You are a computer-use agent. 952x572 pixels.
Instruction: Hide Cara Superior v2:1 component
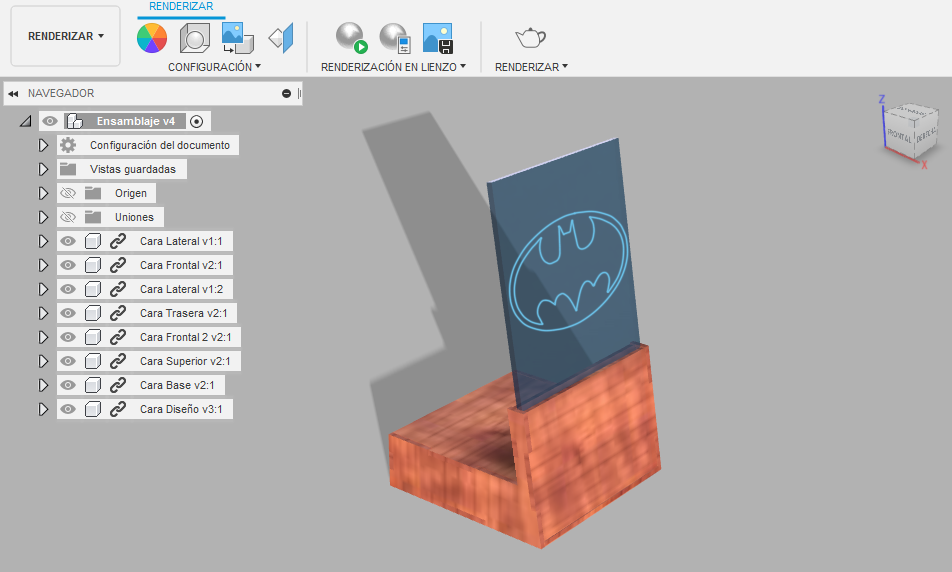click(68, 361)
